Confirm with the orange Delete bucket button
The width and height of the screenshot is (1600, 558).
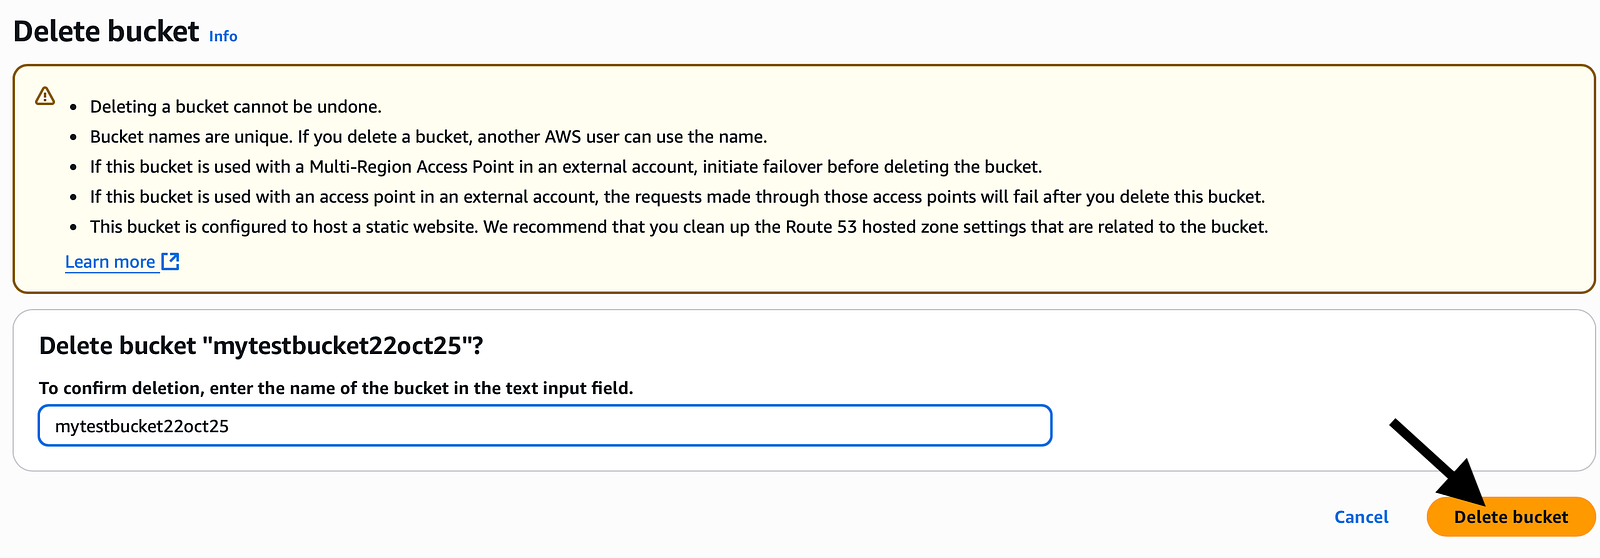click(1511, 517)
